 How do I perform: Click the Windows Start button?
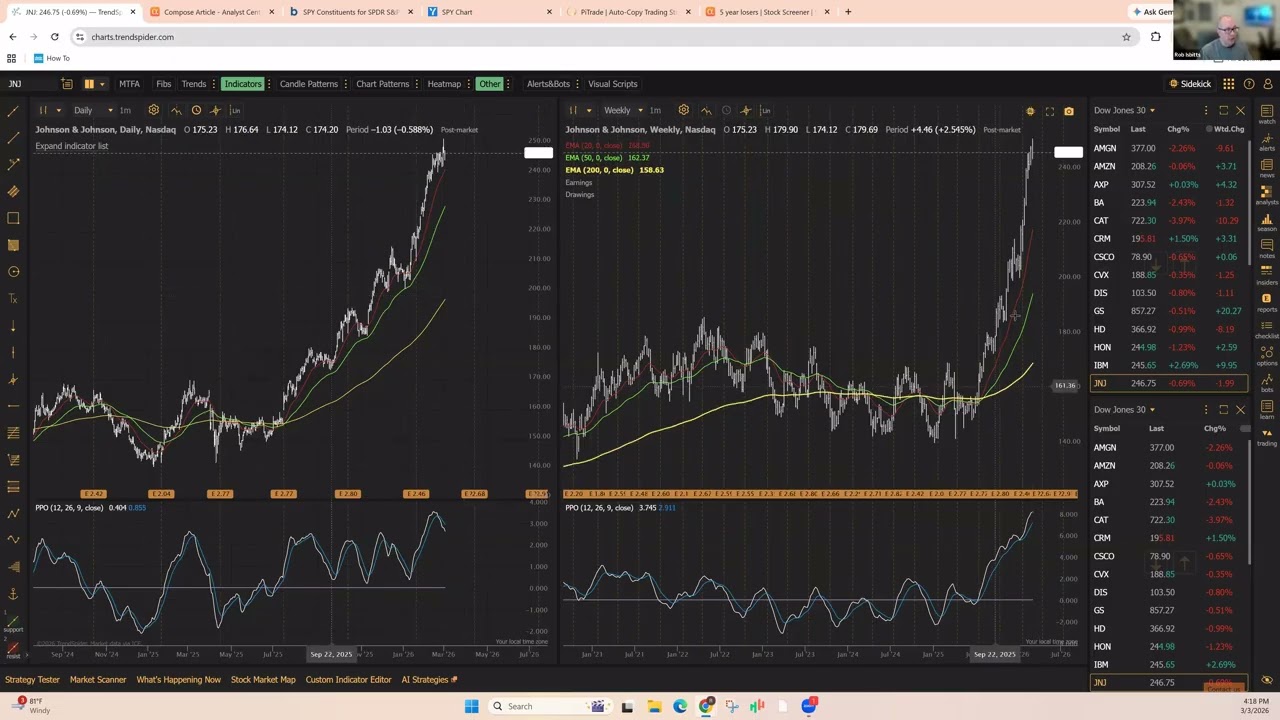(x=471, y=706)
